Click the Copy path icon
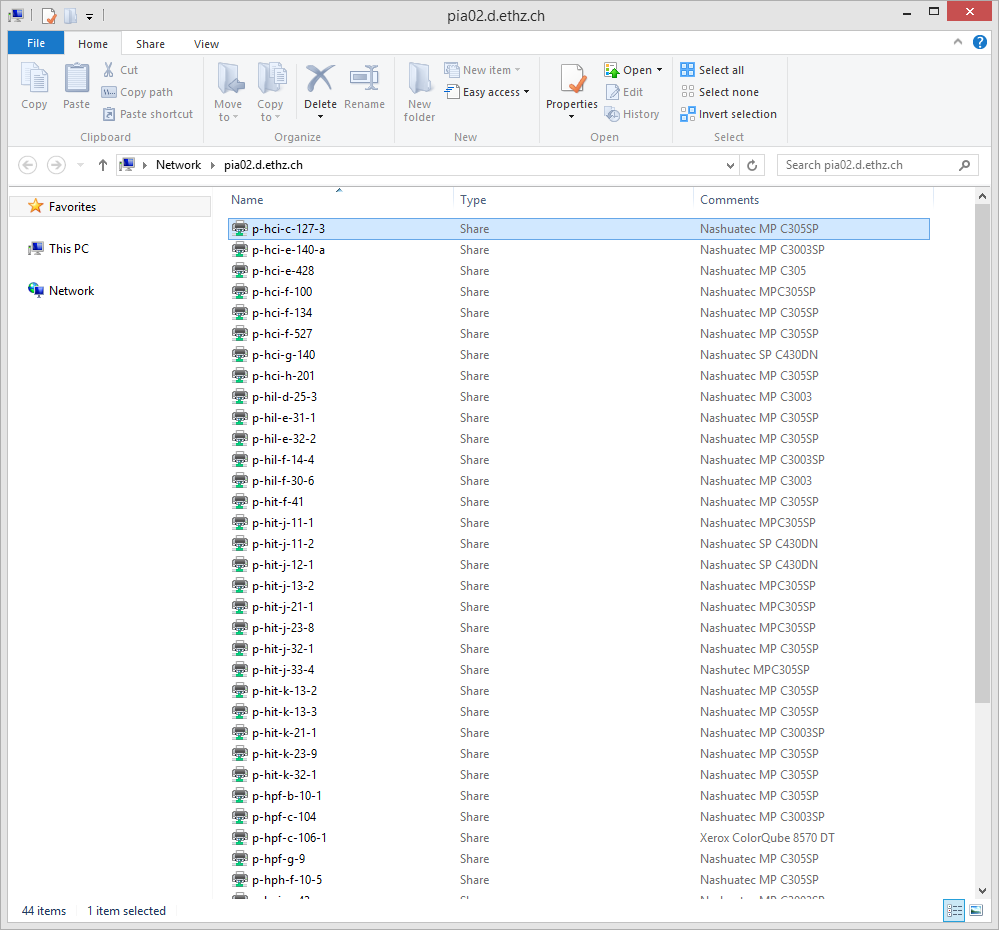This screenshot has height=930, width=999. coord(109,92)
